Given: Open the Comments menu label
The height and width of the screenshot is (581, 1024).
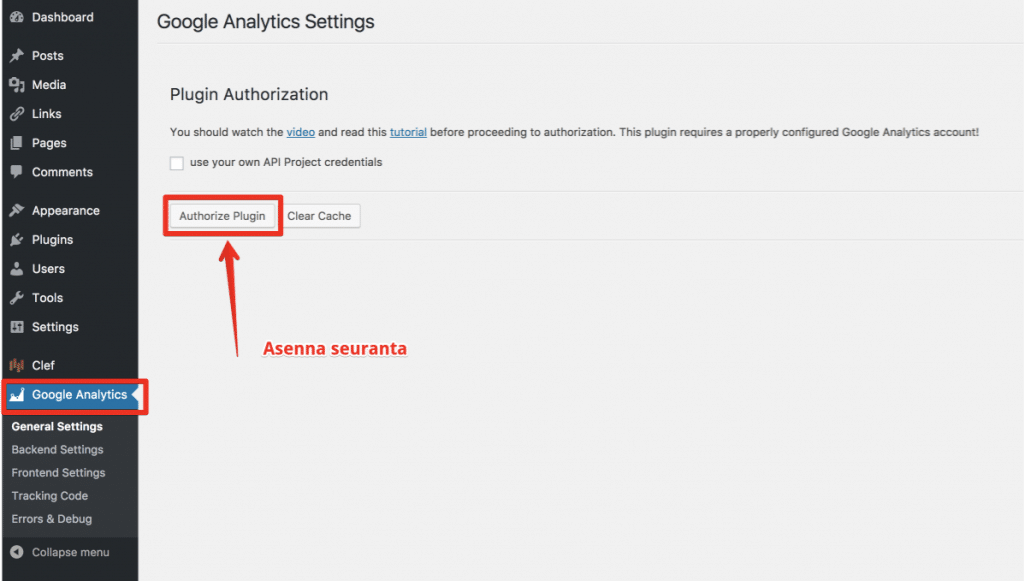Looking at the screenshot, I should tap(62, 172).
